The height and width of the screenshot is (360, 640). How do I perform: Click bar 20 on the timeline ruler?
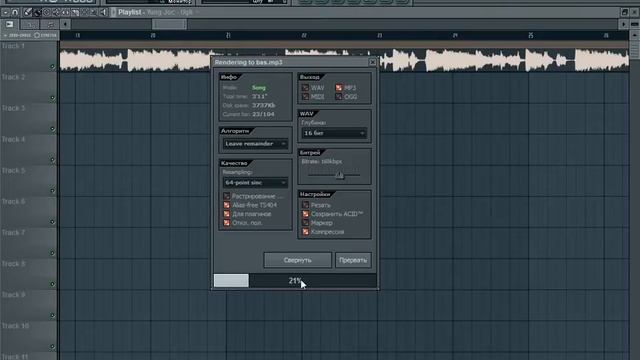pos(153,36)
